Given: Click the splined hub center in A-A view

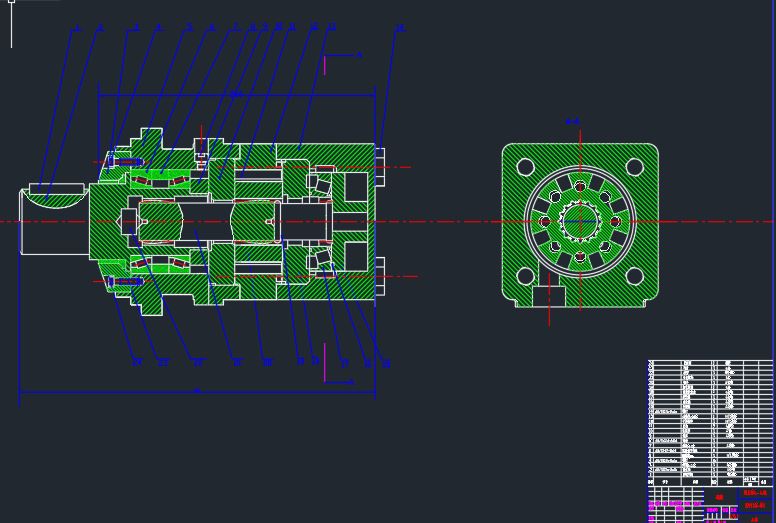Looking at the screenshot, I should (x=580, y=222).
